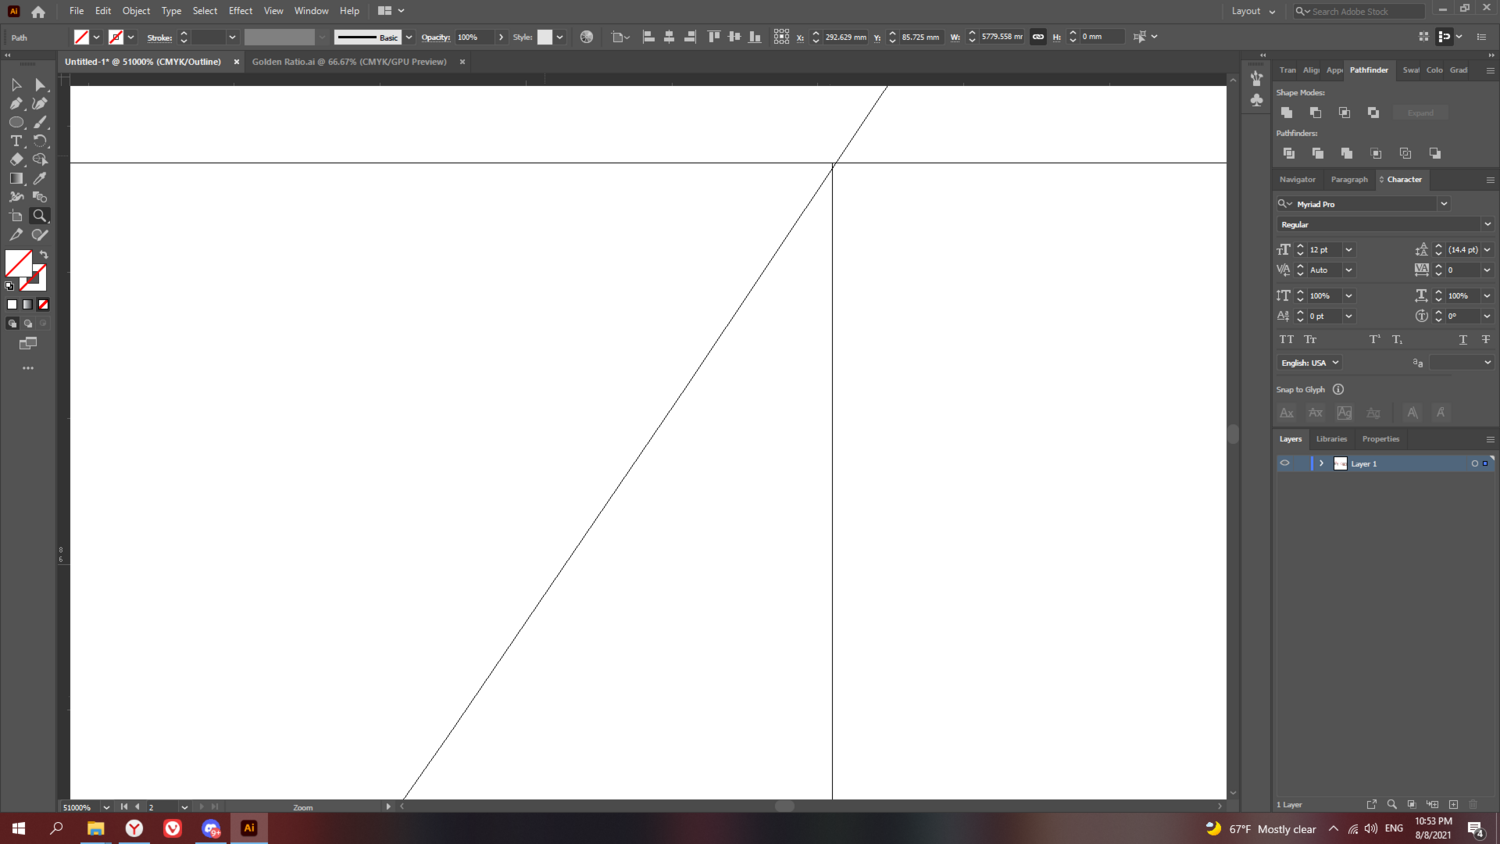Click the Swap Fill and Stroke arrow
This screenshot has width=1500, height=844.
[44, 255]
